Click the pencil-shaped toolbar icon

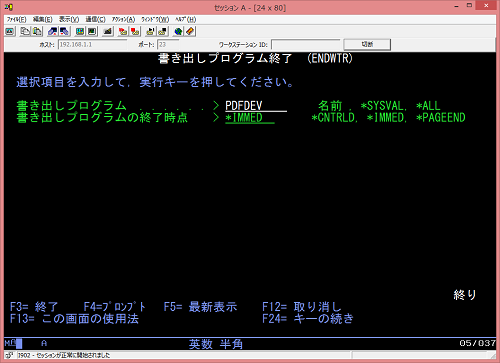(x=190, y=31)
